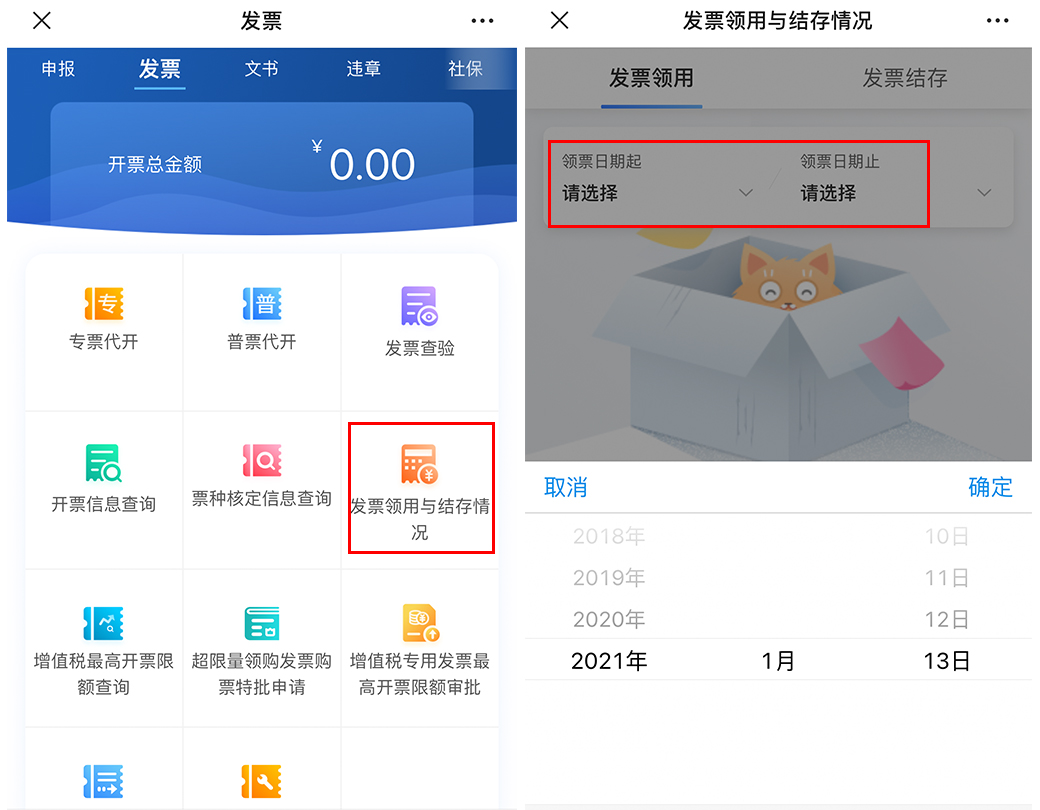Open 超限量领购发票购票特批申请 icon

point(262,623)
